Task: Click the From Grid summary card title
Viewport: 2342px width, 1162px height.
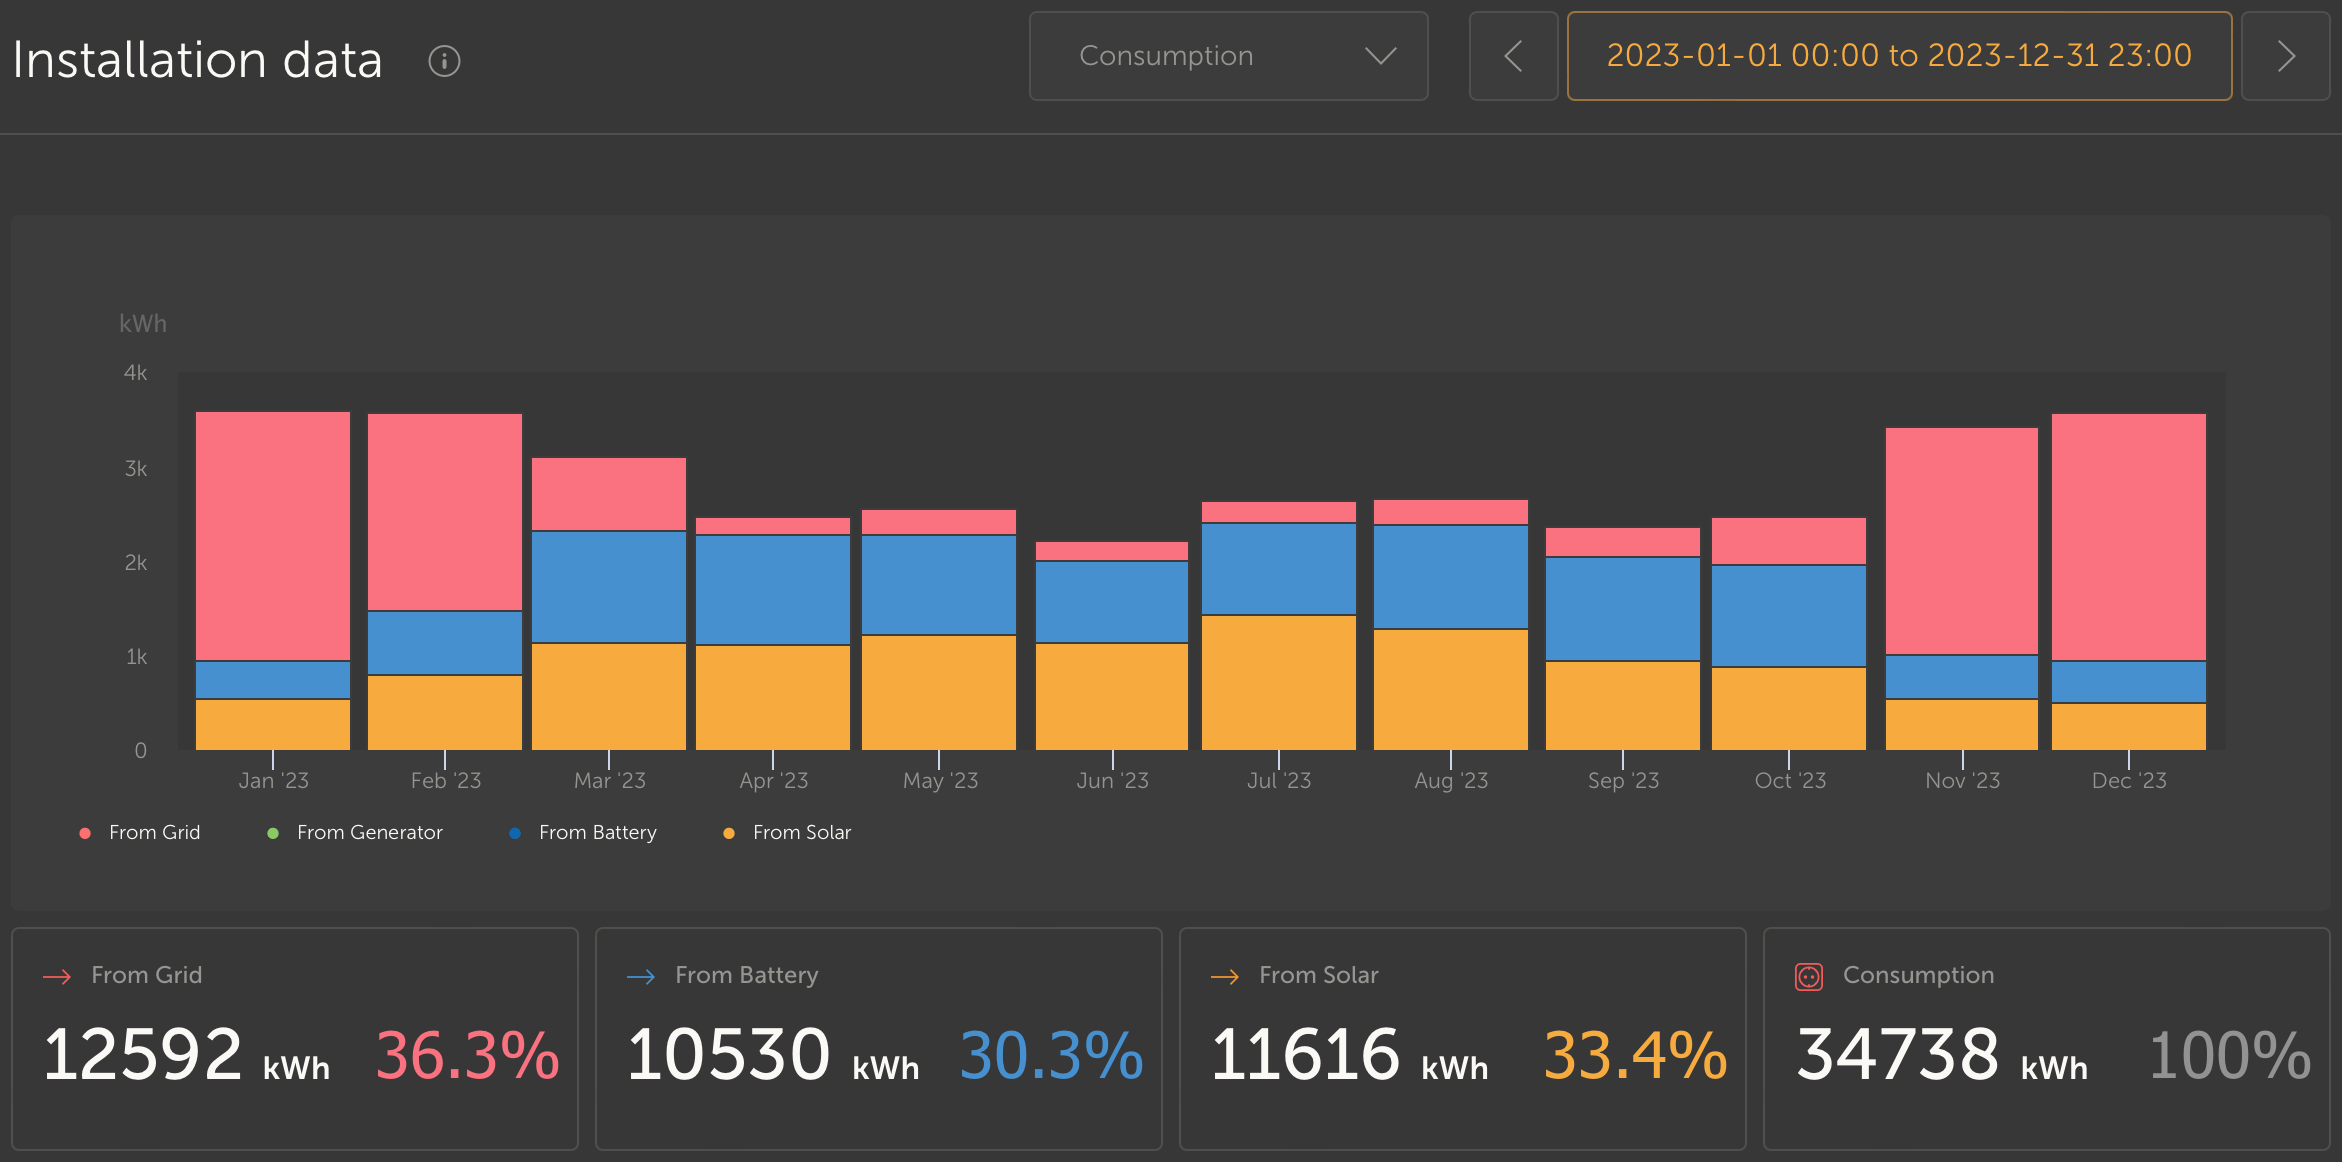Action: [x=147, y=975]
